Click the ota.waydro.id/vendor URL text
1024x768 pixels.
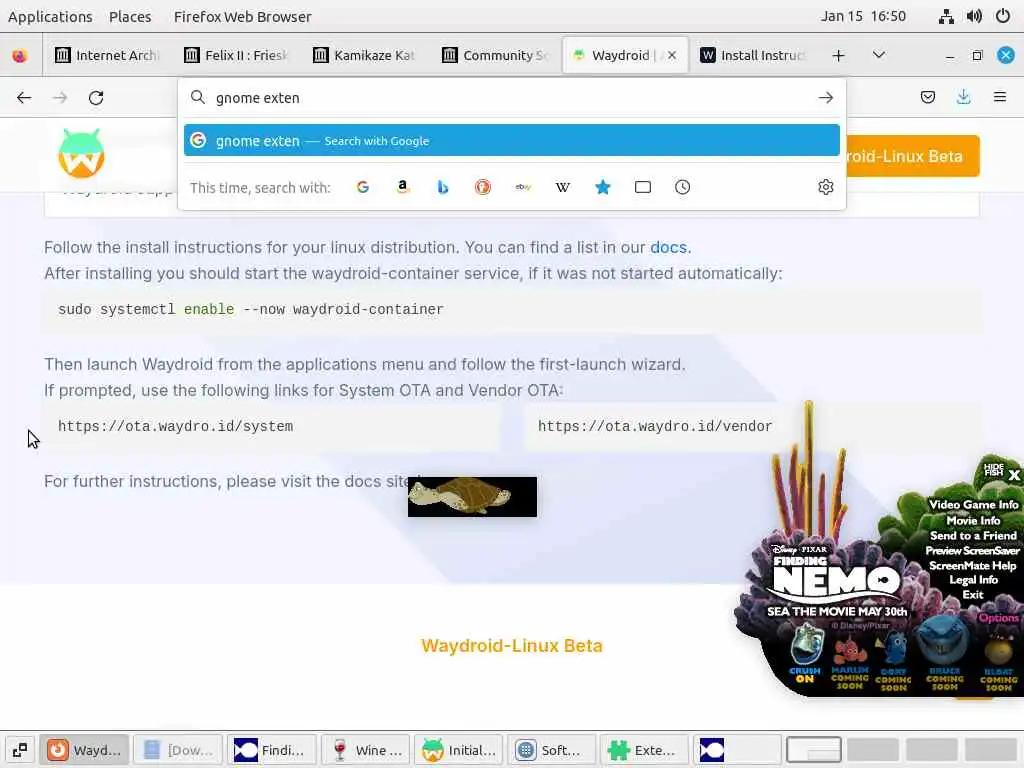click(x=655, y=426)
